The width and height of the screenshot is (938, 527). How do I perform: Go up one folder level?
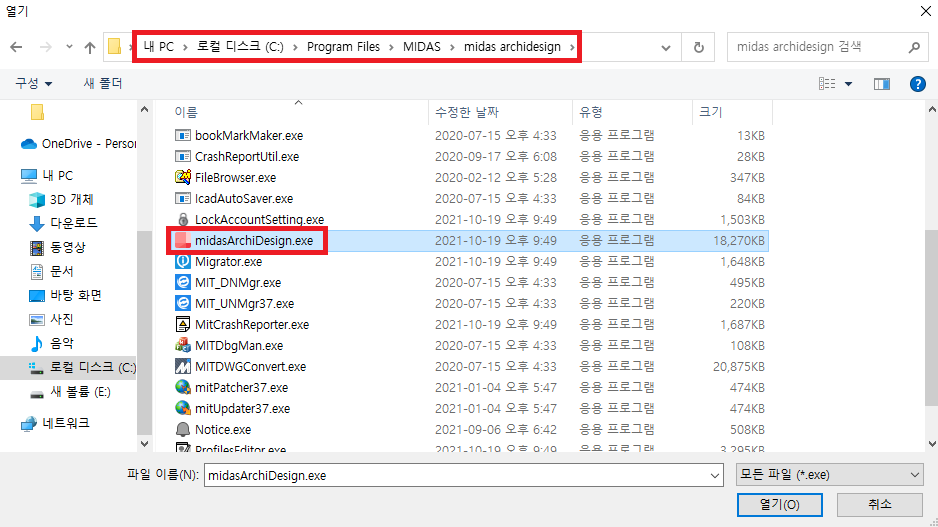tap(90, 47)
